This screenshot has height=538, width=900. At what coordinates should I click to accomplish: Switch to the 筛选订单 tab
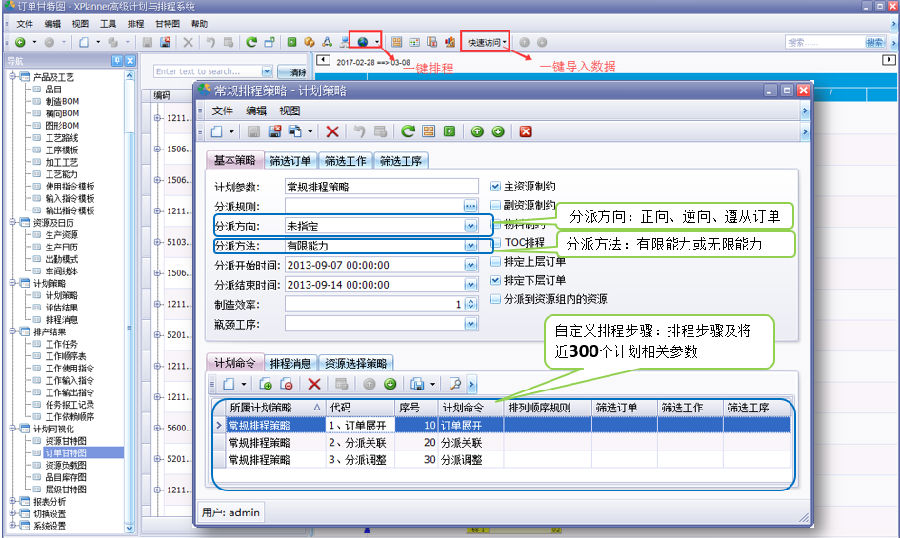pos(291,161)
